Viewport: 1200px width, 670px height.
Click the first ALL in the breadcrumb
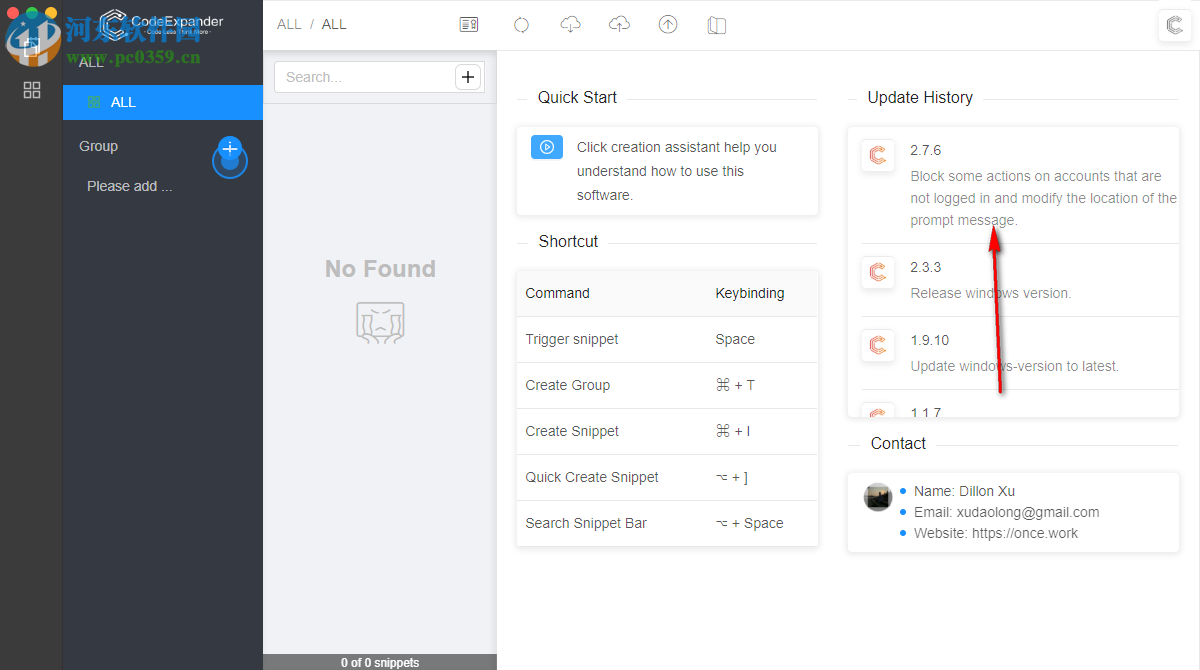pyautogui.click(x=289, y=24)
